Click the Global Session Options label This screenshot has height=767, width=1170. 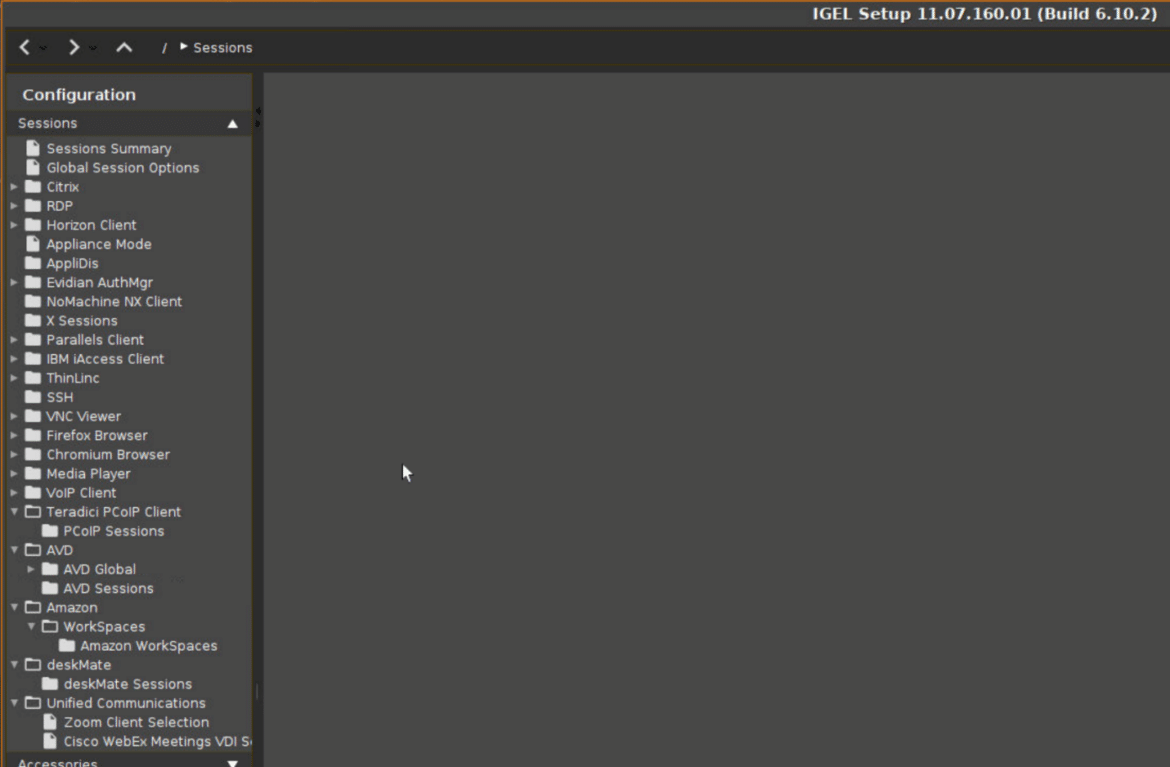(122, 168)
